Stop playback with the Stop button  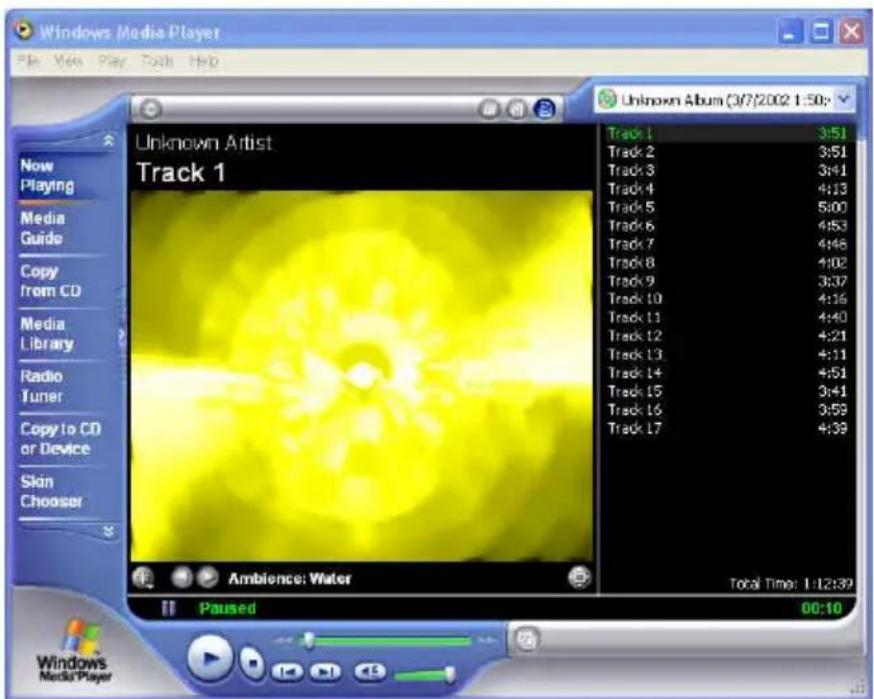252,663
